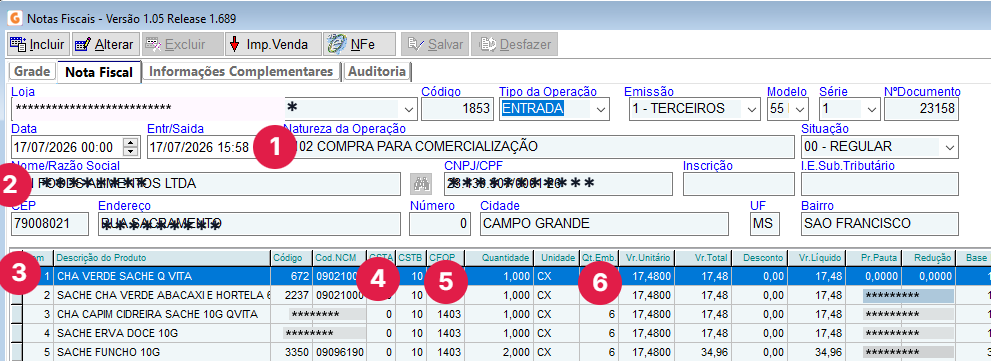Click the binoculars search icon beside Nome/Razão Social

pos(420,184)
